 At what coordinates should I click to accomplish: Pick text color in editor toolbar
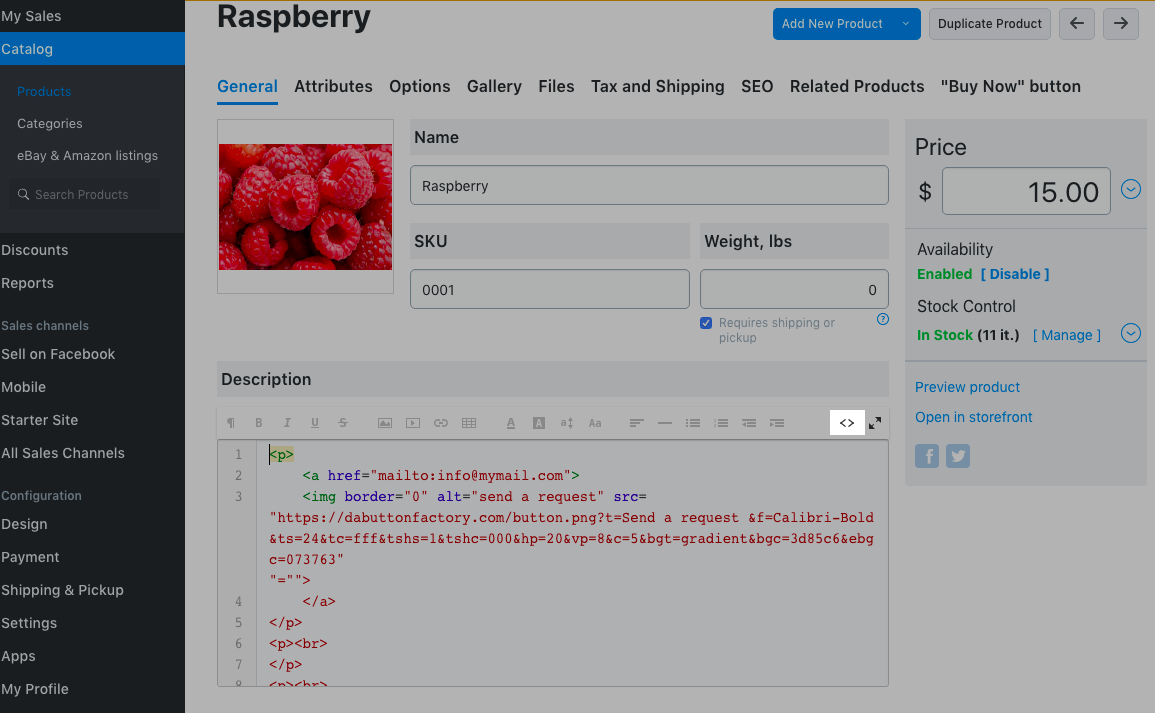point(511,423)
